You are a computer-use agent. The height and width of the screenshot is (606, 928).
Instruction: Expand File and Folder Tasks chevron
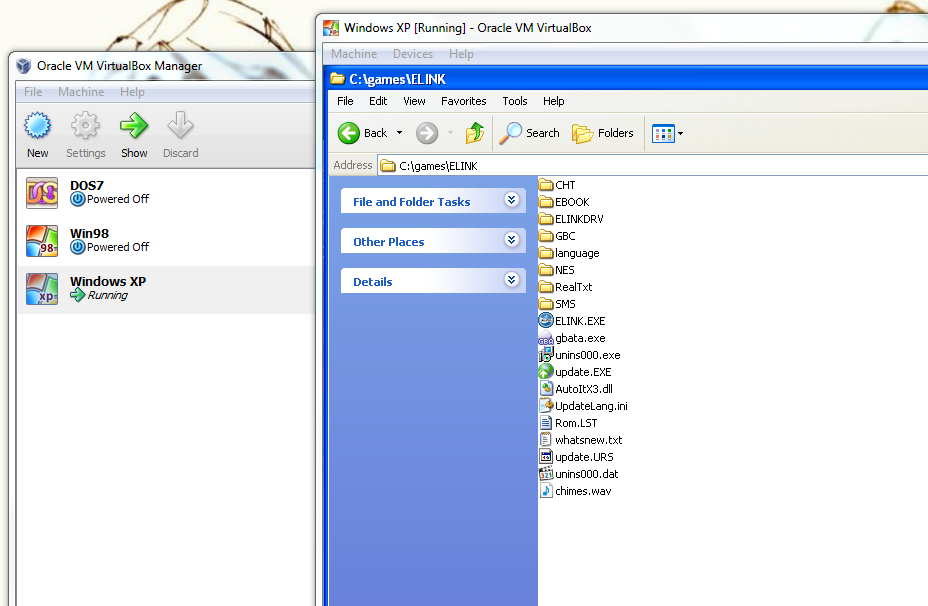(511, 200)
